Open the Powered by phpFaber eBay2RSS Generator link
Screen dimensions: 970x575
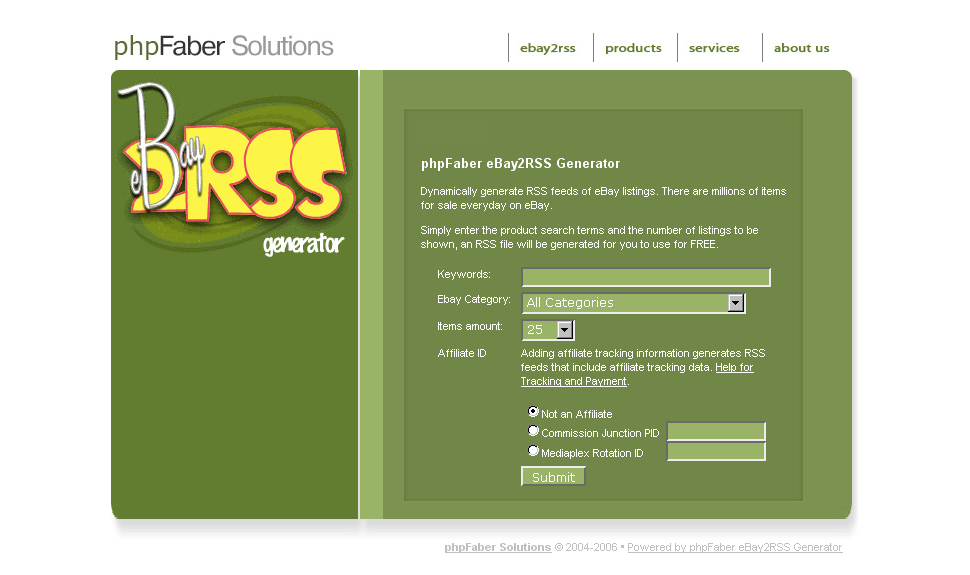pos(734,547)
